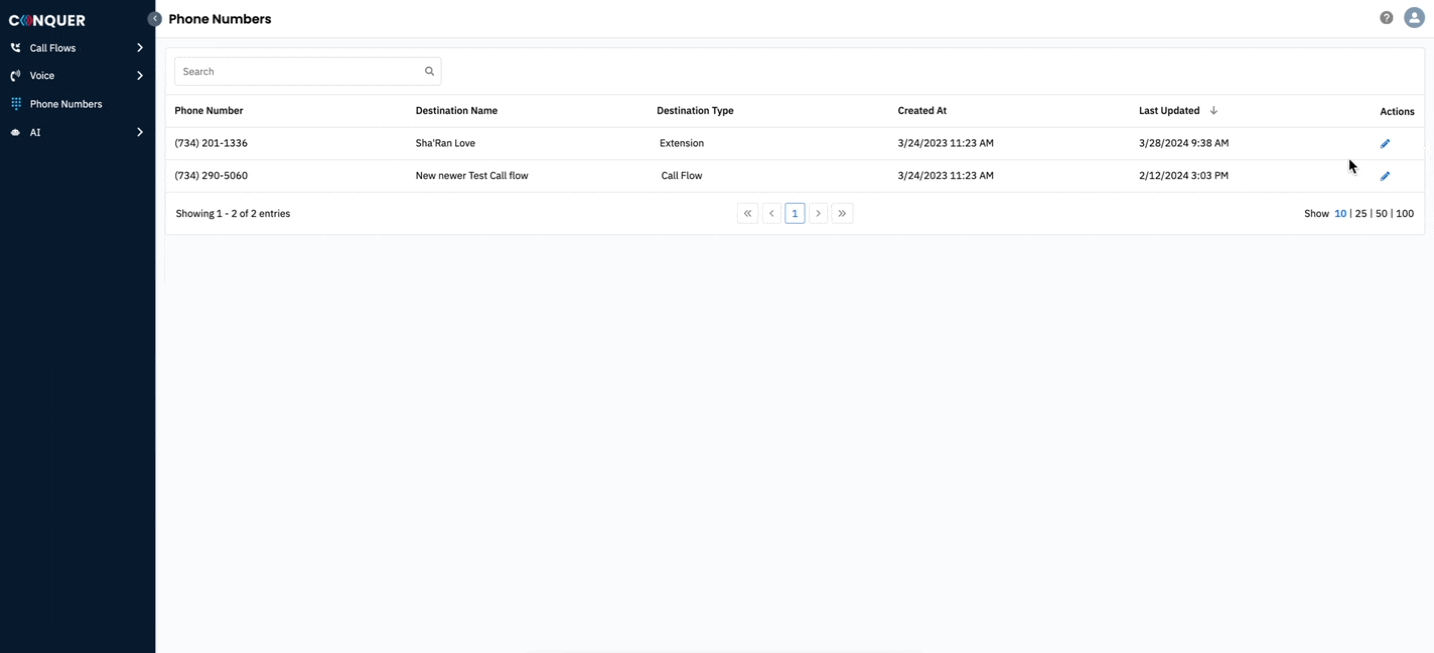Show 50 entries per page

[1381, 214]
